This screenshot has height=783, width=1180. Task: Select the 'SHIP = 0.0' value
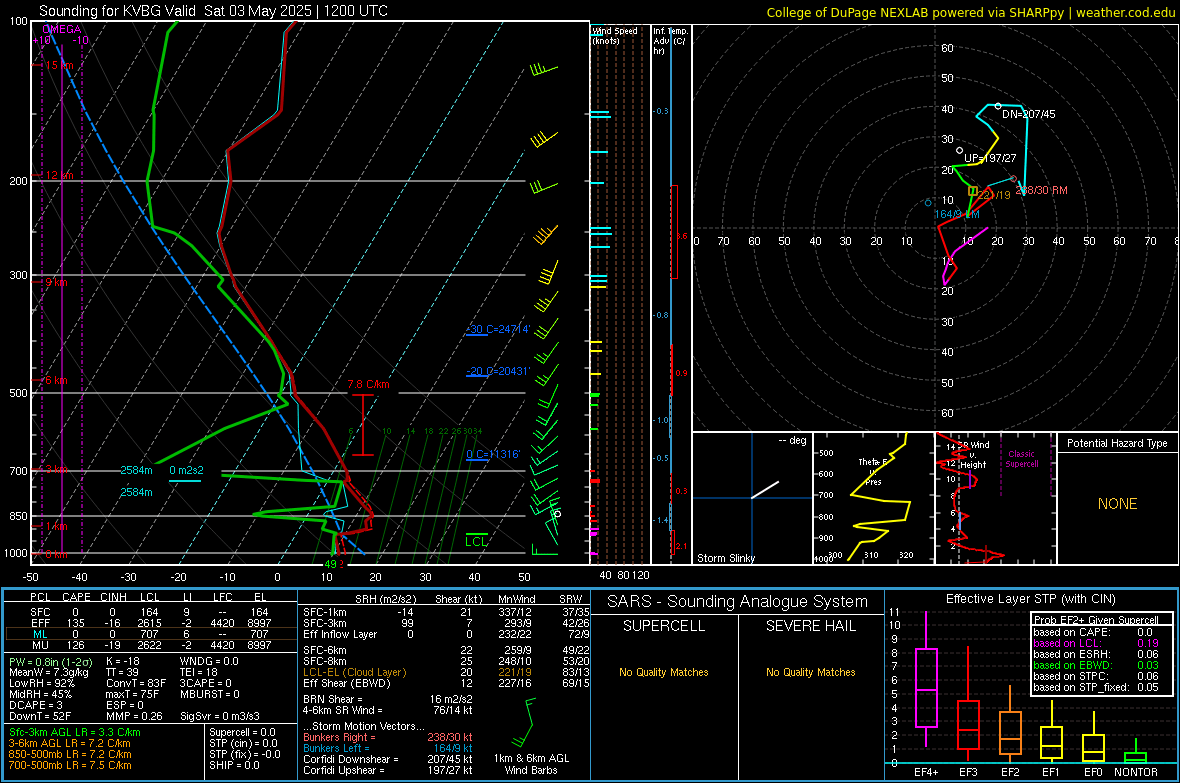click(234, 765)
